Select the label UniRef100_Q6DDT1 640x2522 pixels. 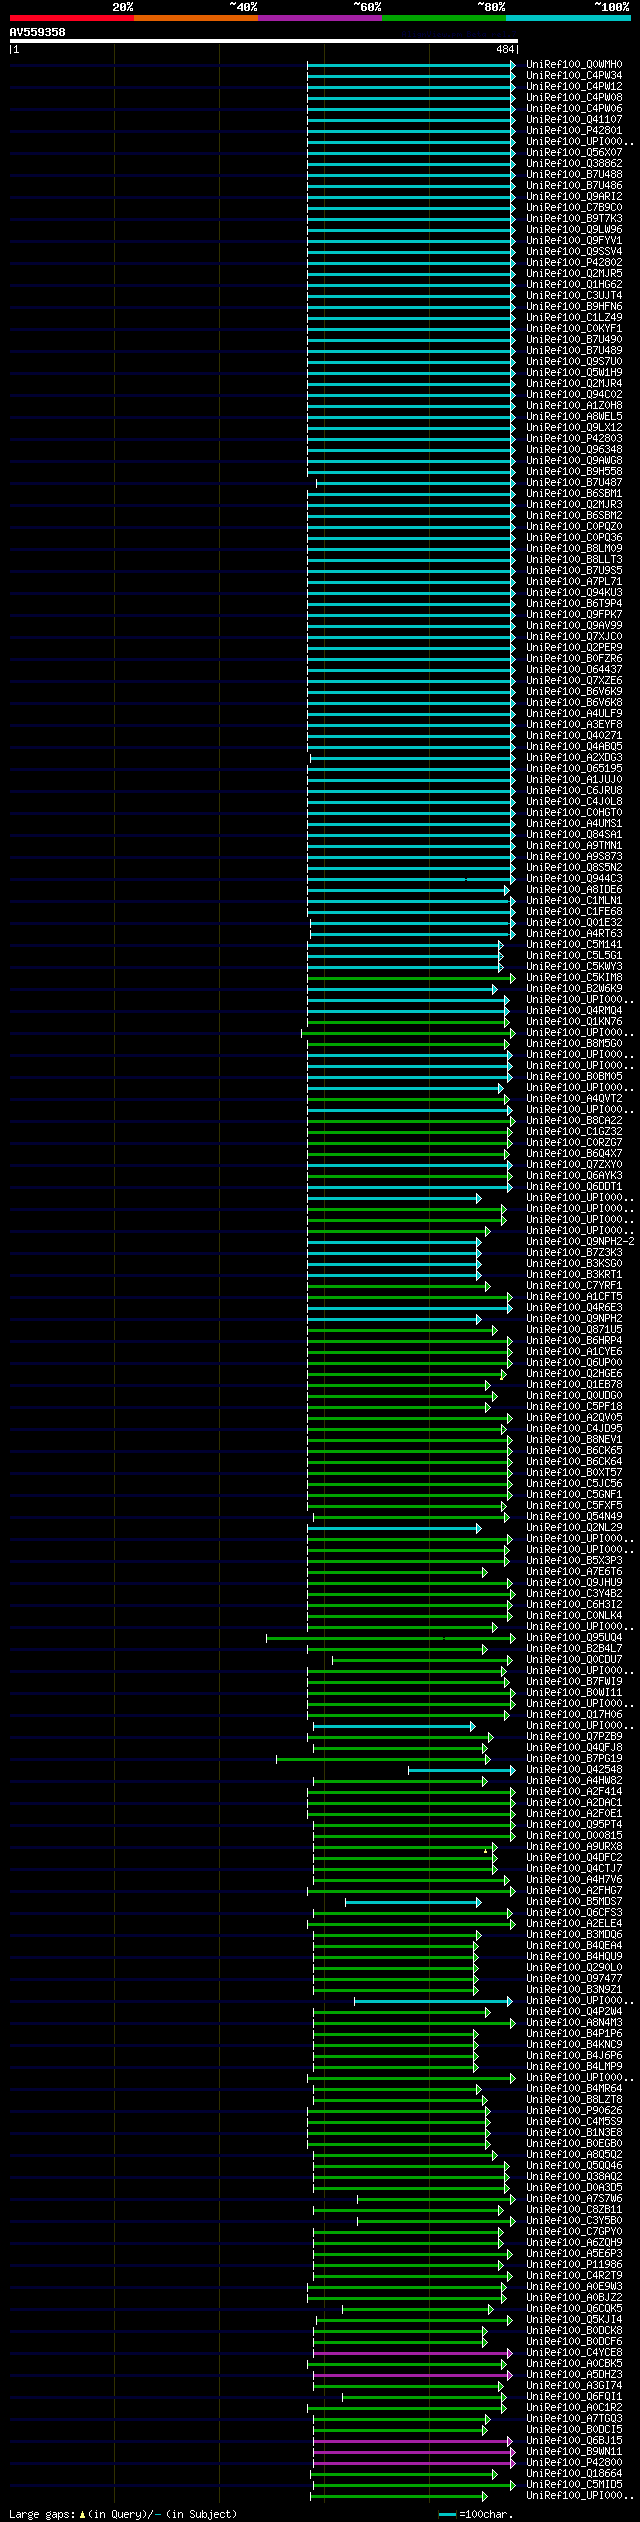(x=574, y=1186)
